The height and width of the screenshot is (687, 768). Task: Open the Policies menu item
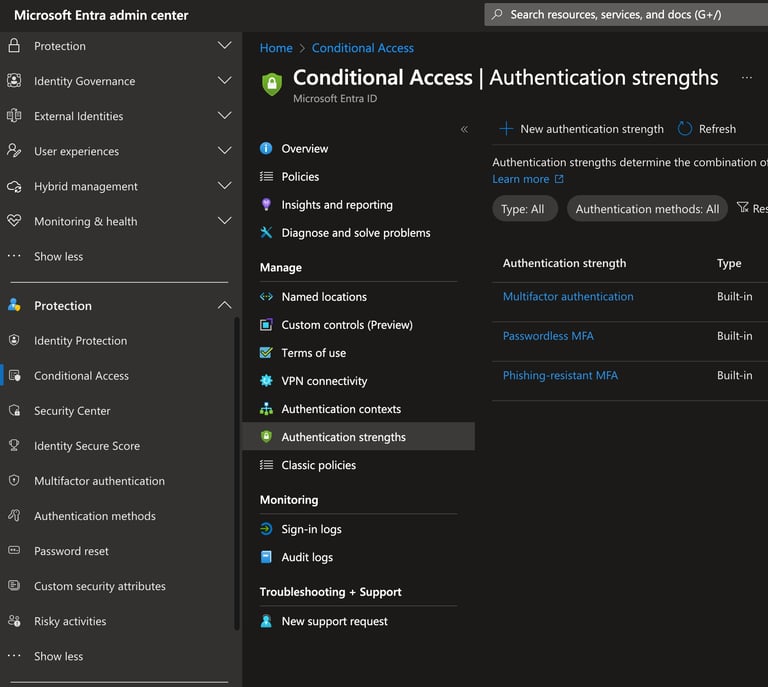(300, 177)
